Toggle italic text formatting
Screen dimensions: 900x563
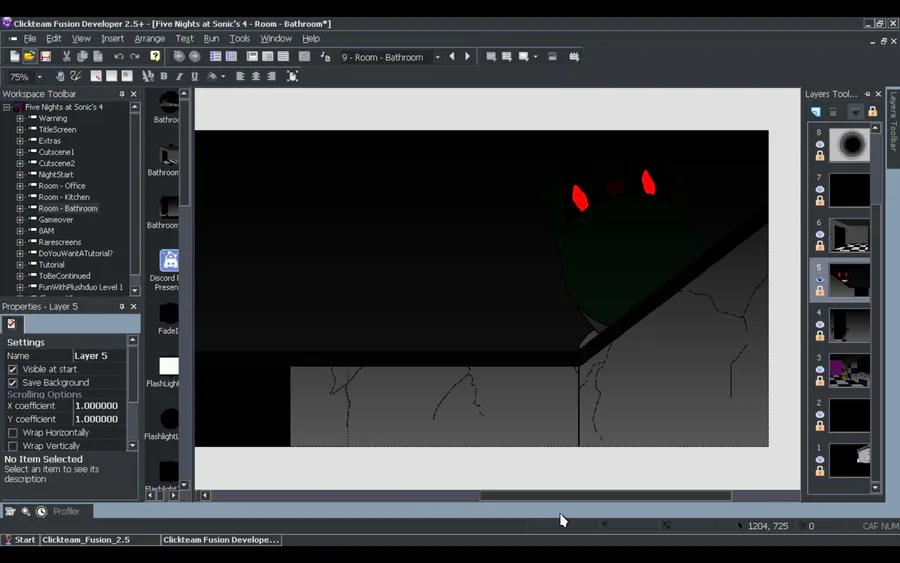pos(179,76)
